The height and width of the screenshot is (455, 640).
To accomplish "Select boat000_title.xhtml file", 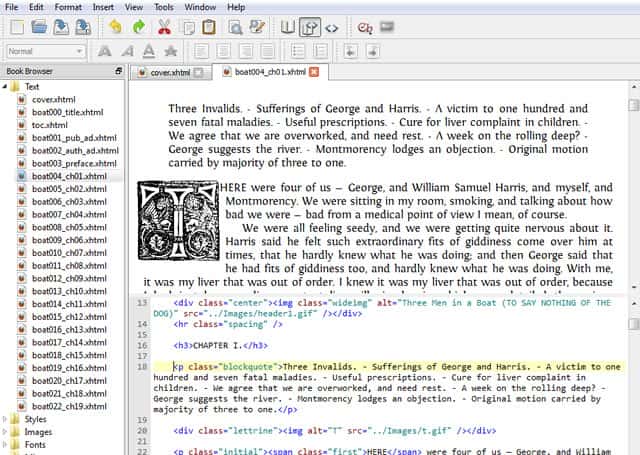I will coord(68,112).
